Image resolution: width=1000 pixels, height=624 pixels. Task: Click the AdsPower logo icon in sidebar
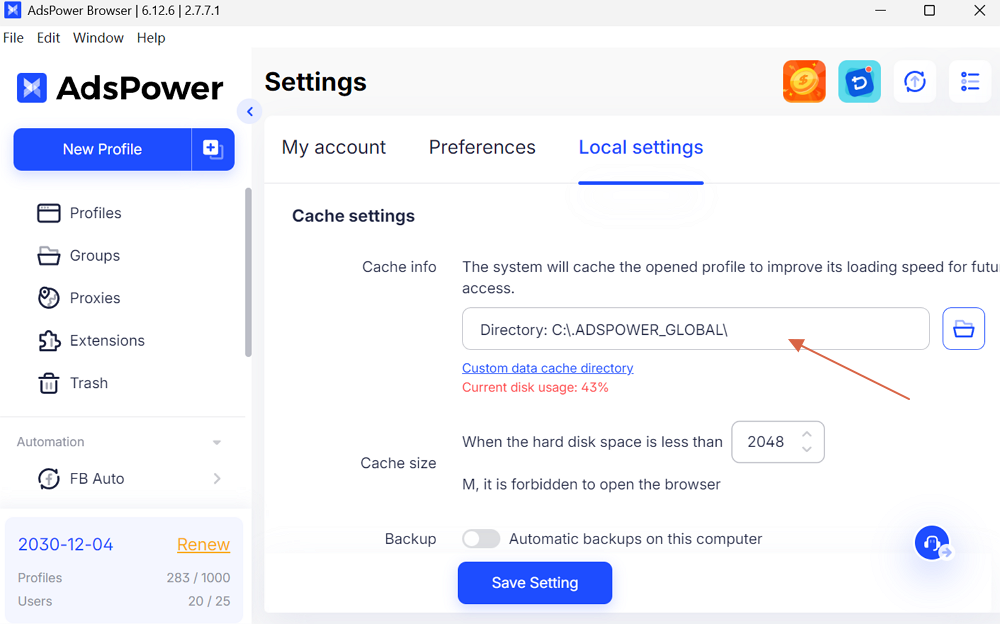click(x=31, y=88)
